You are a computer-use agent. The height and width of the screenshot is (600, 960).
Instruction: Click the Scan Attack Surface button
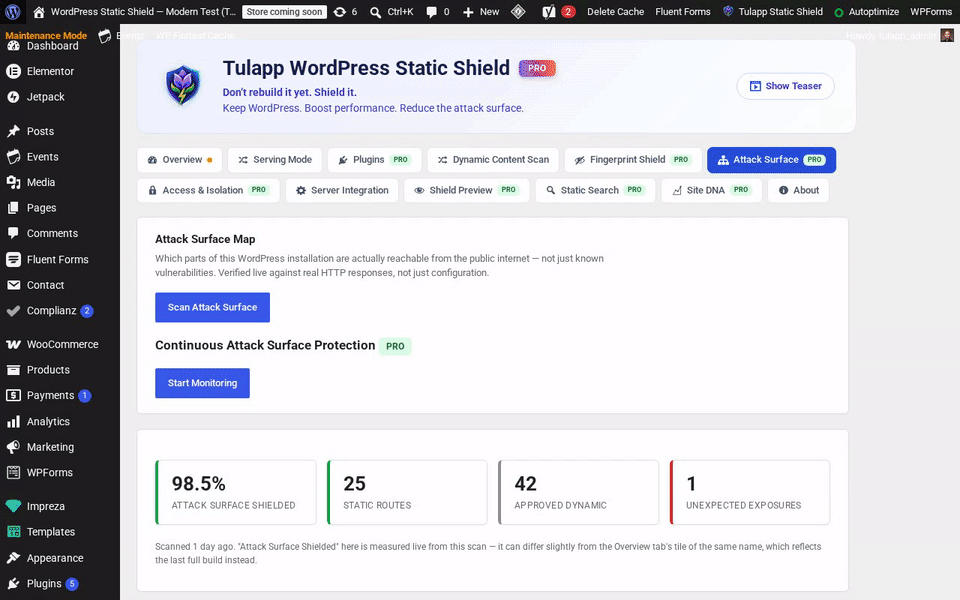212,307
